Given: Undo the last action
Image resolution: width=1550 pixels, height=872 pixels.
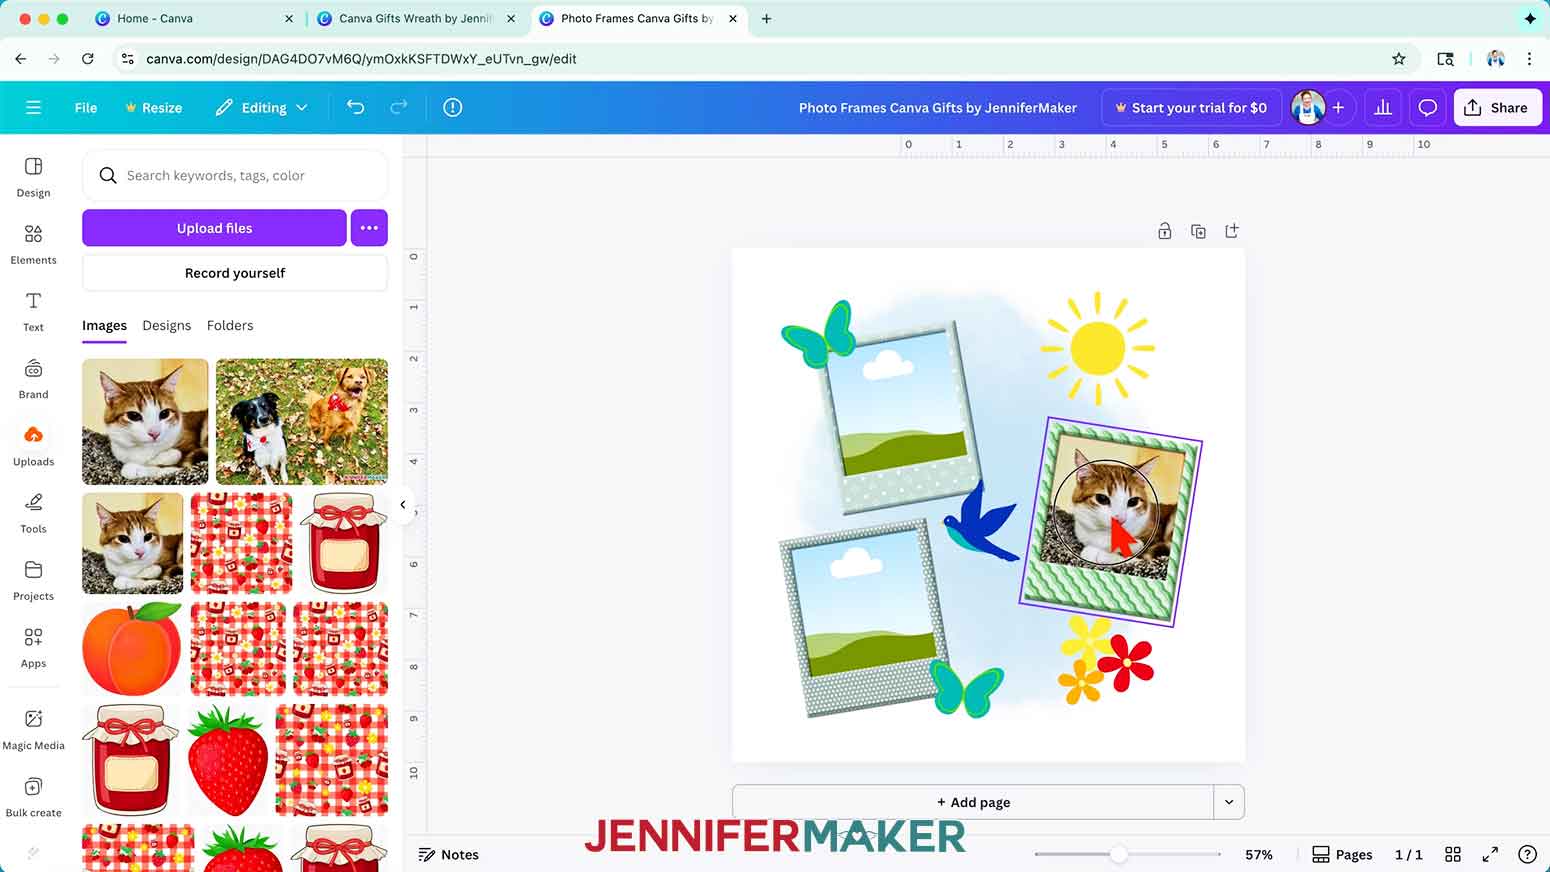Looking at the screenshot, I should coord(355,107).
